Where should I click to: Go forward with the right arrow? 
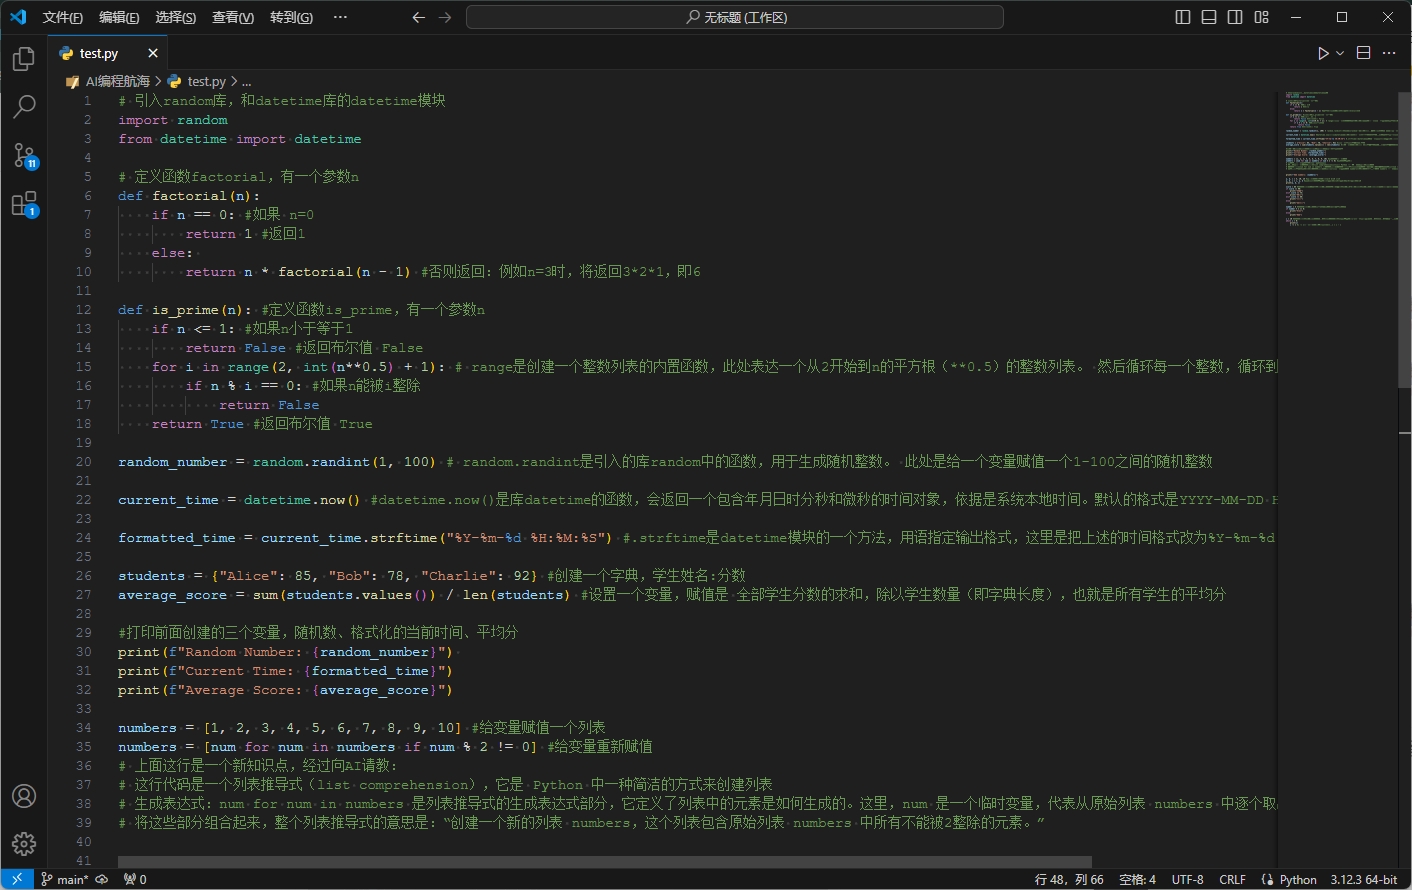[445, 17]
